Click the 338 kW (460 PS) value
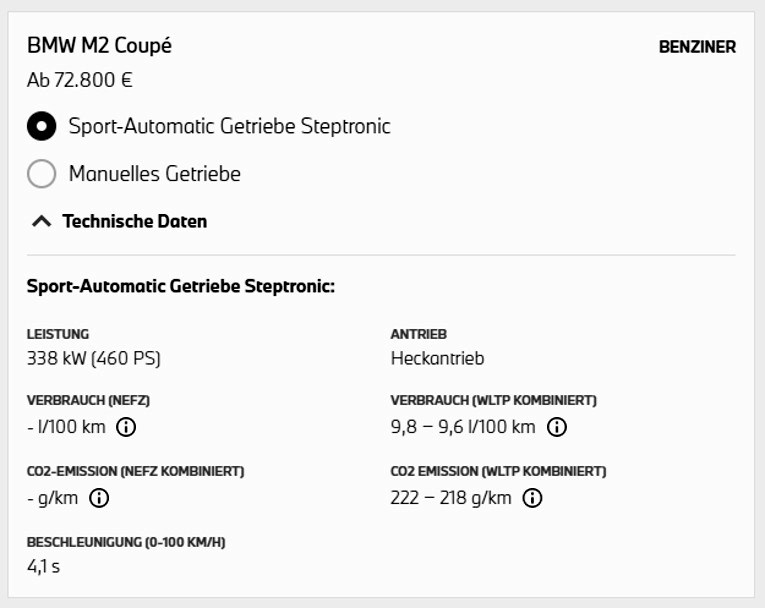765x608 pixels. tap(94, 359)
